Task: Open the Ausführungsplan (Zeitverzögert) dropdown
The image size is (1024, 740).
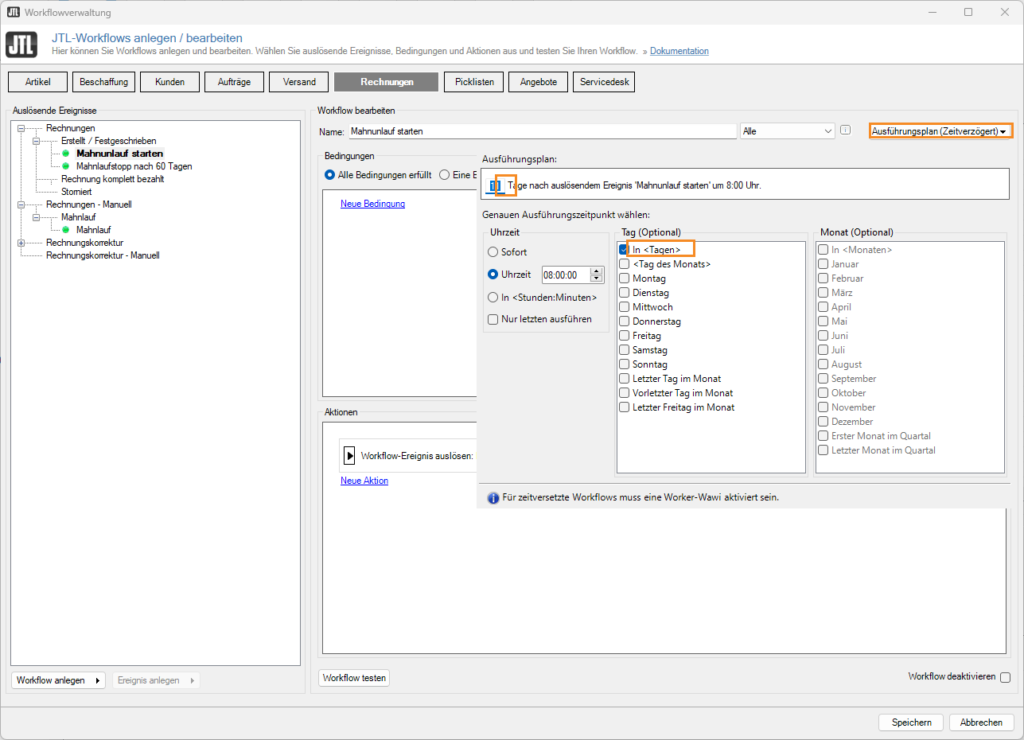Action: point(940,130)
